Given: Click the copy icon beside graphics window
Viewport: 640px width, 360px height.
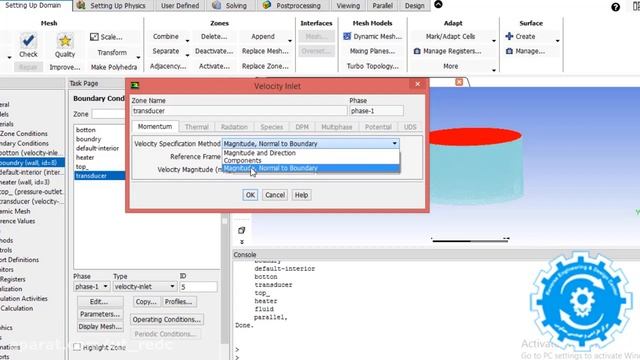Looking at the screenshot, I should coord(241,231).
